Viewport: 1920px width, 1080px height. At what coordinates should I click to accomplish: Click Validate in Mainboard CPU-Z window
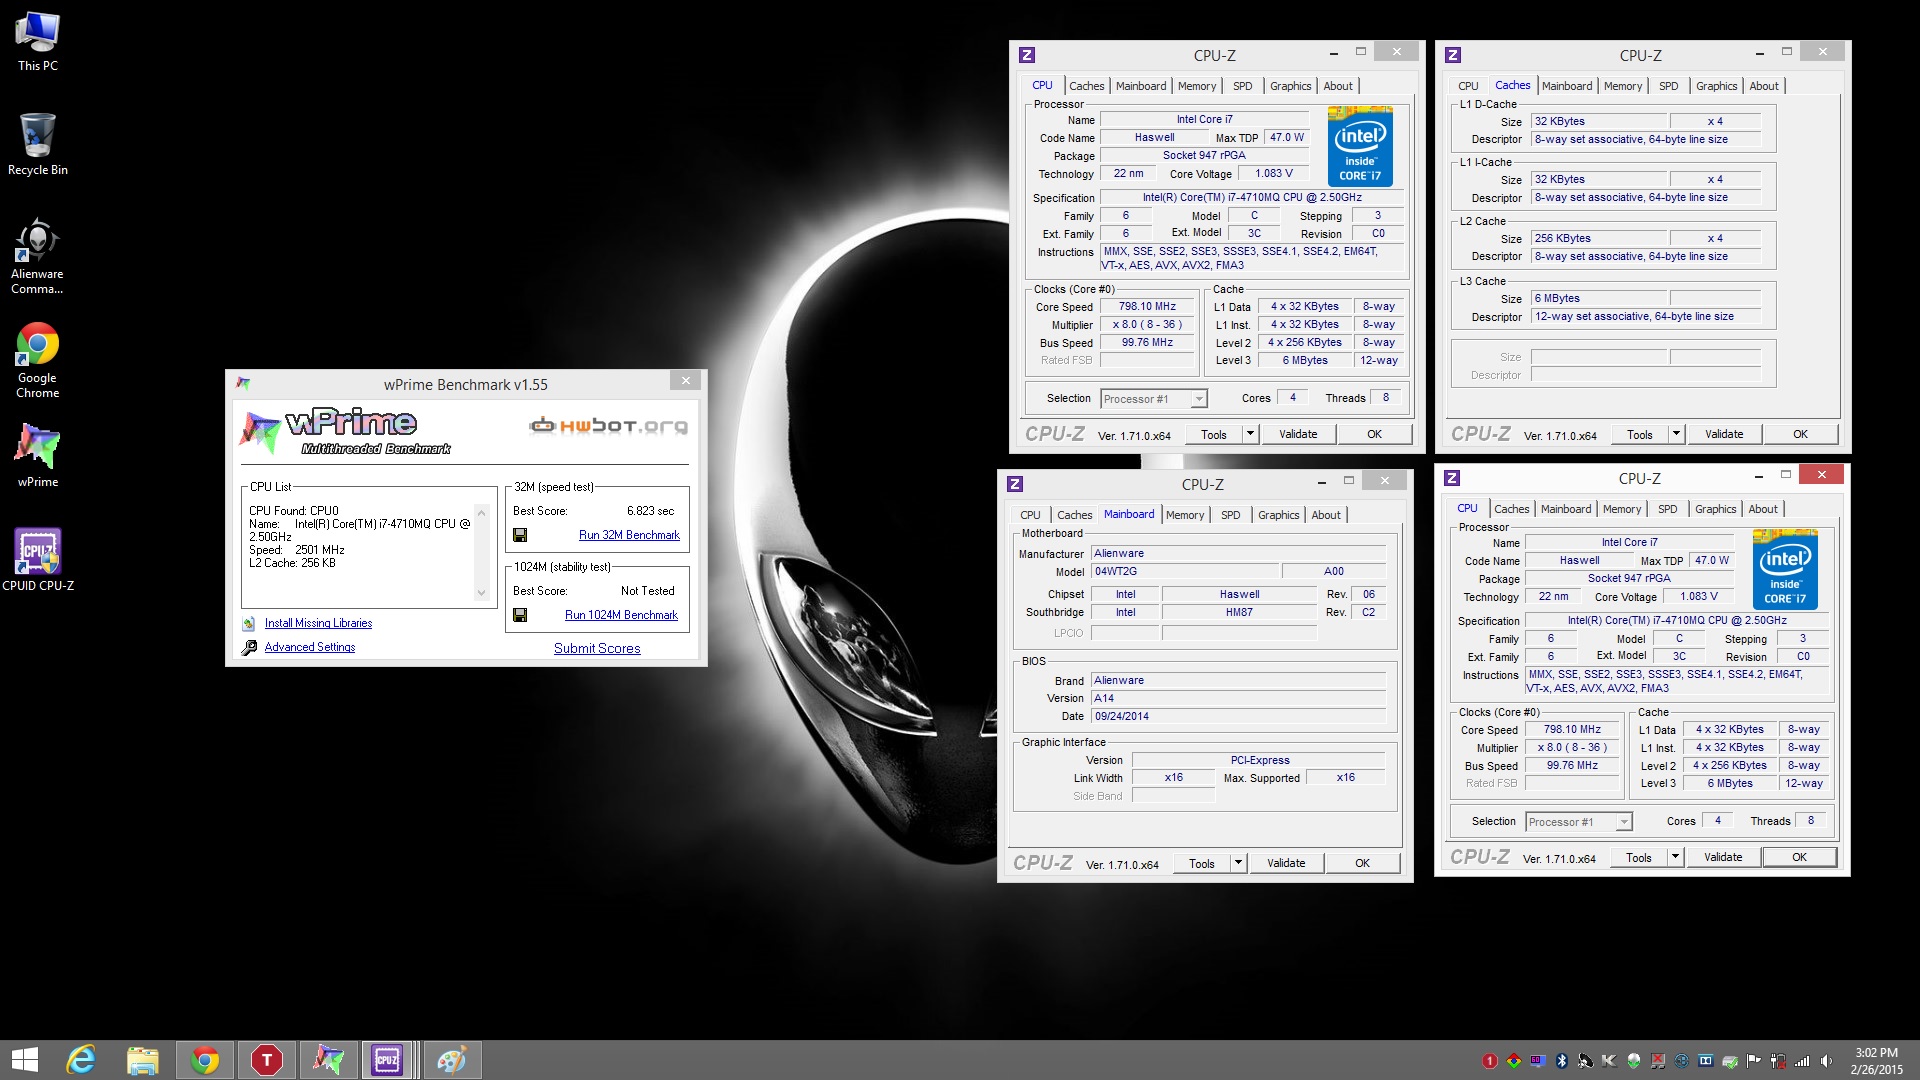click(1286, 863)
